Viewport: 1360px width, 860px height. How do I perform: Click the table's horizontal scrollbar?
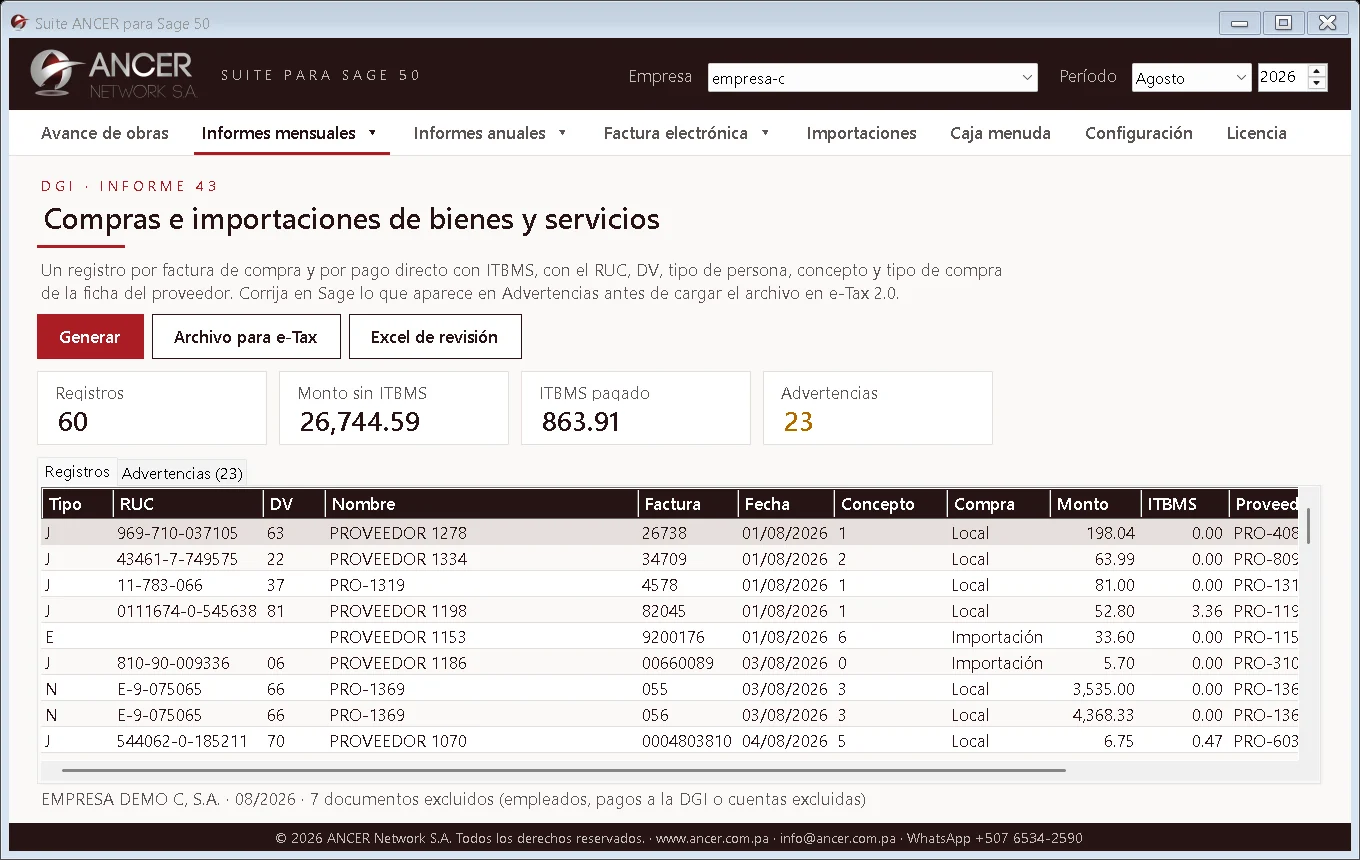(564, 770)
